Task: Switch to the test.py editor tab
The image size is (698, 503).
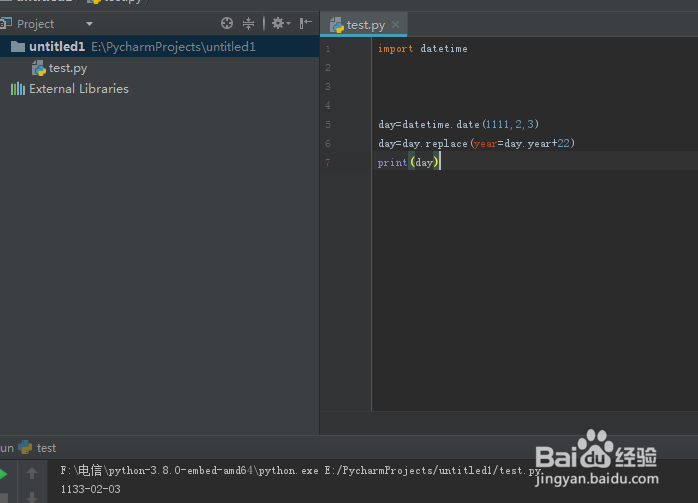Action: (365, 25)
